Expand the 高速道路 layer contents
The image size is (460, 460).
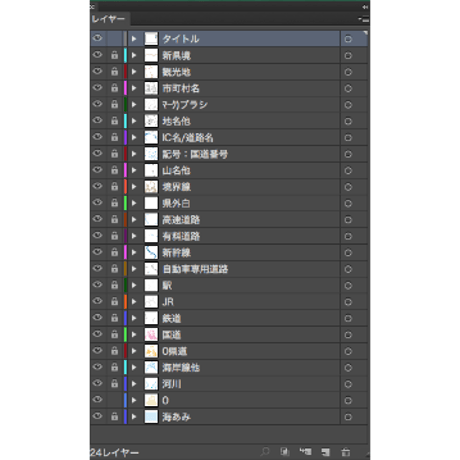[x=134, y=220]
